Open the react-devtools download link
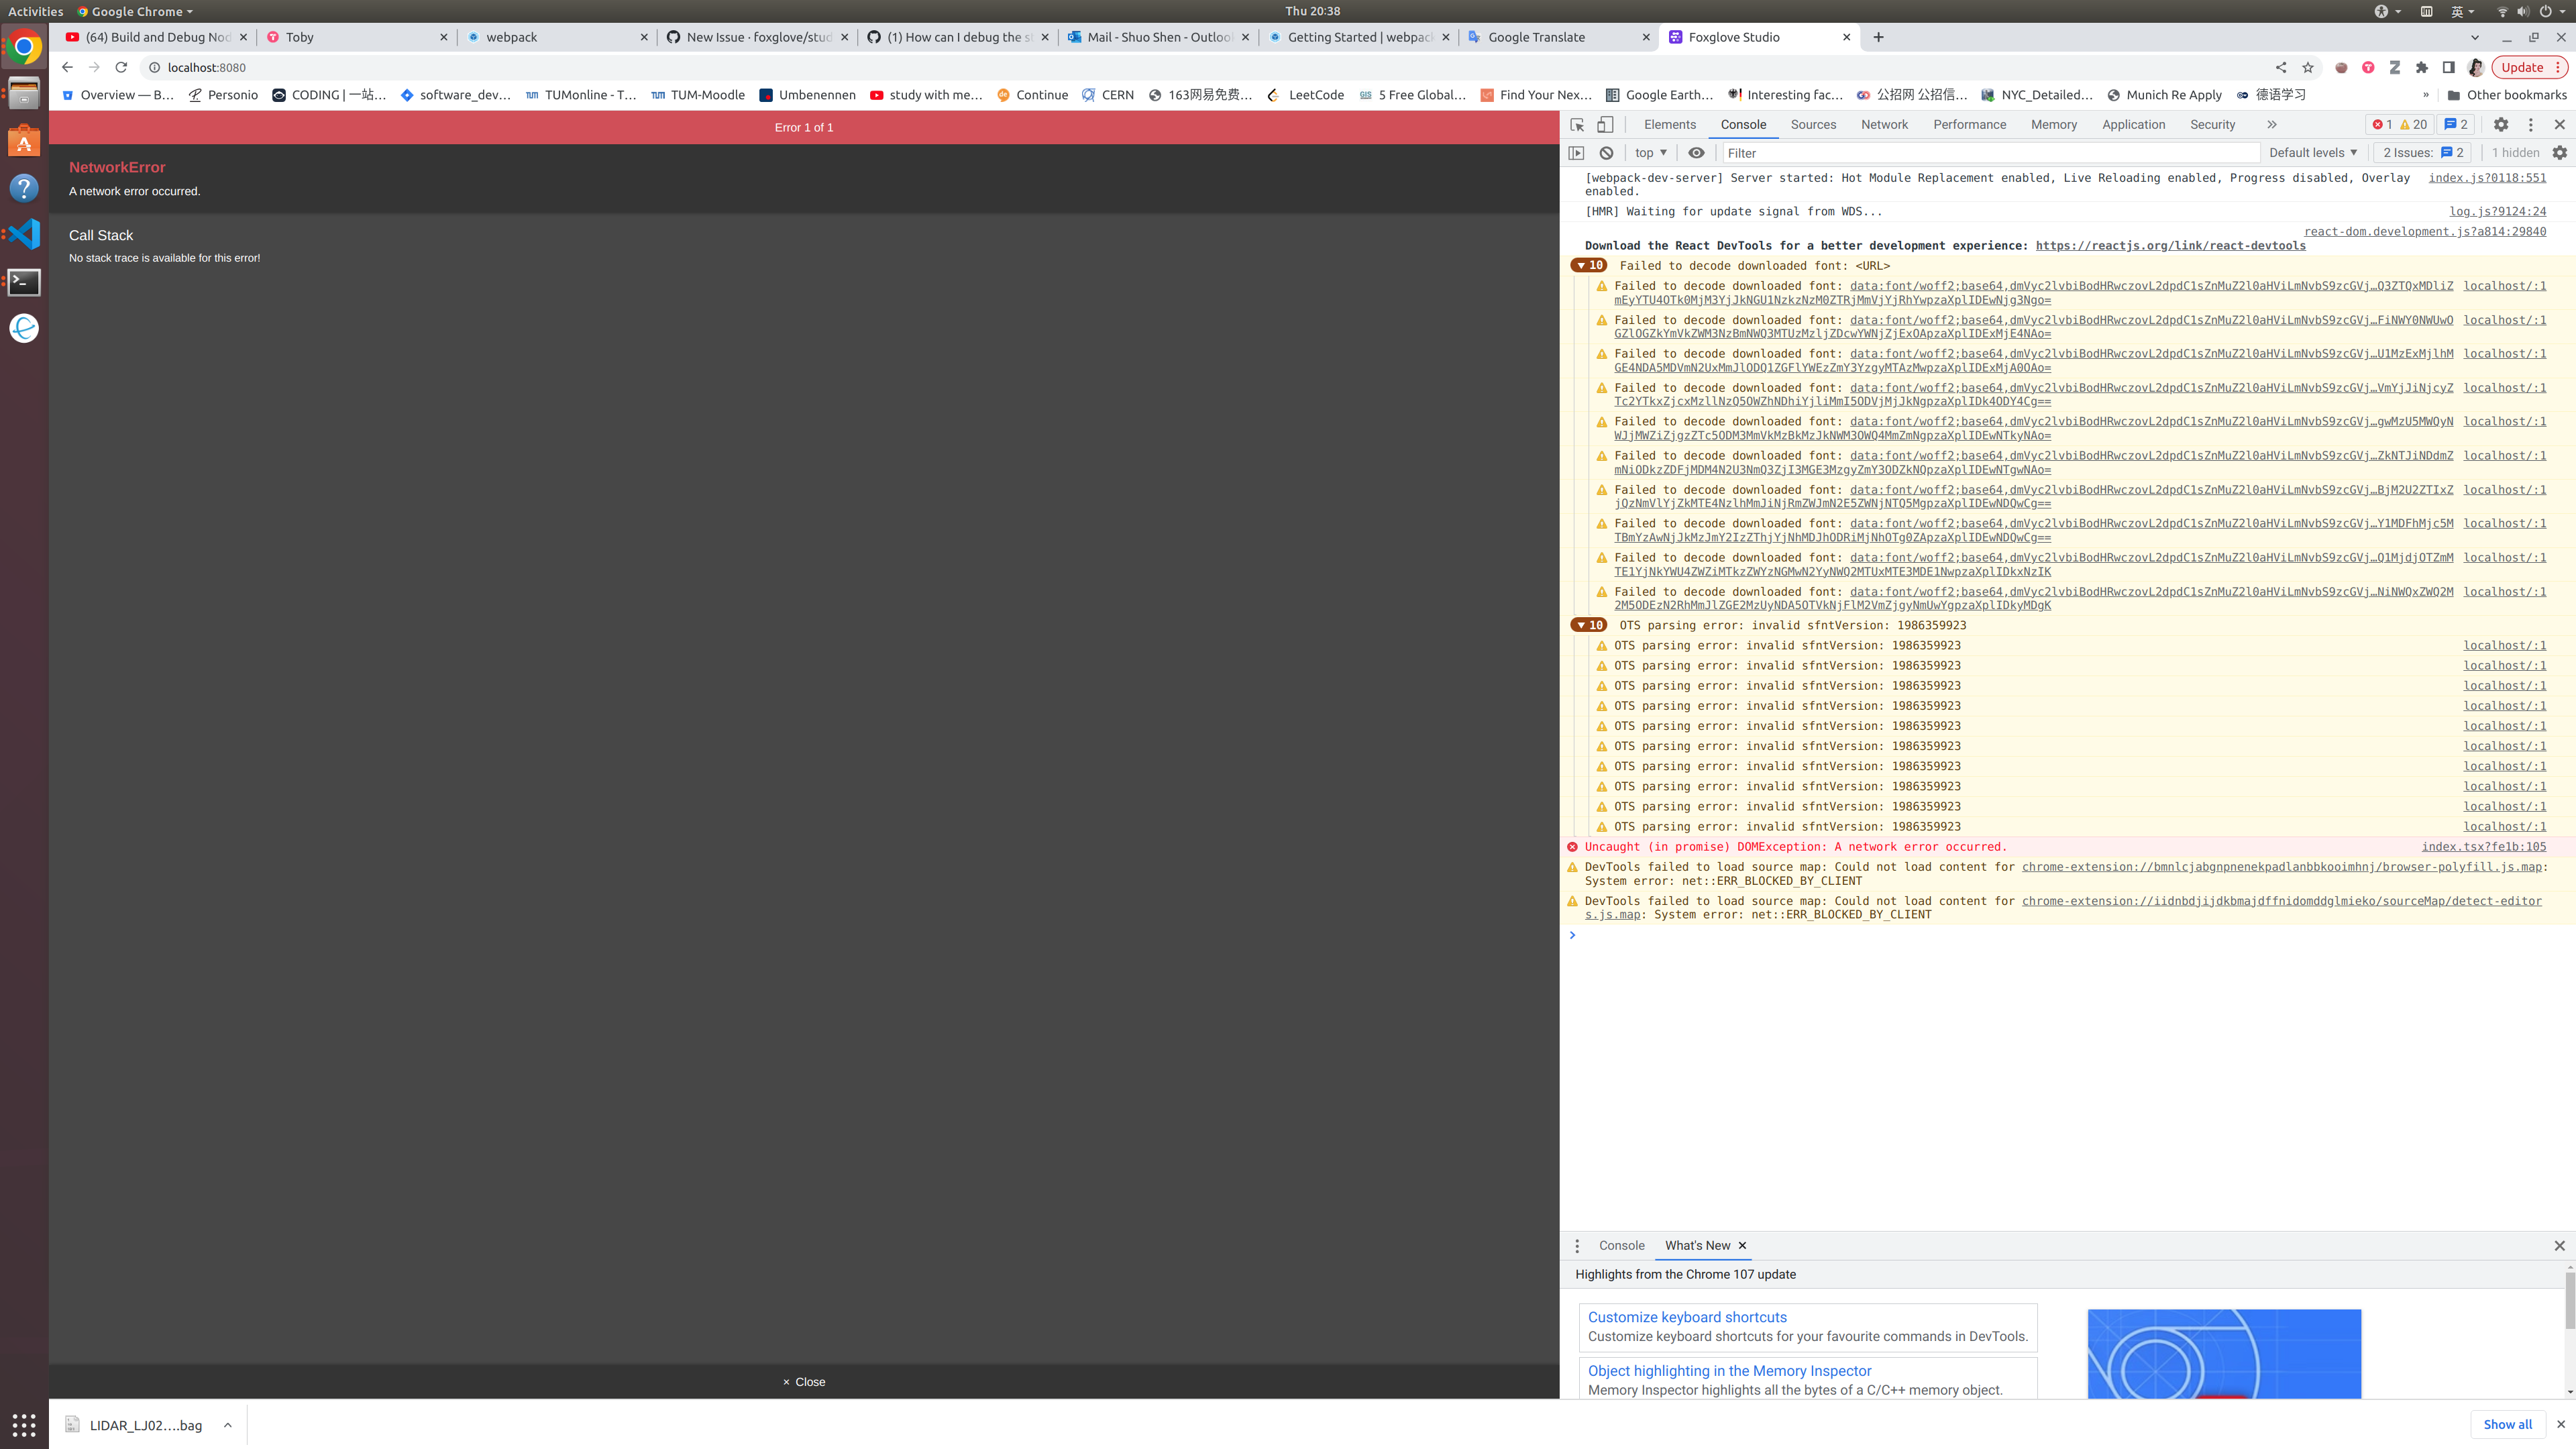 tap(2171, 245)
